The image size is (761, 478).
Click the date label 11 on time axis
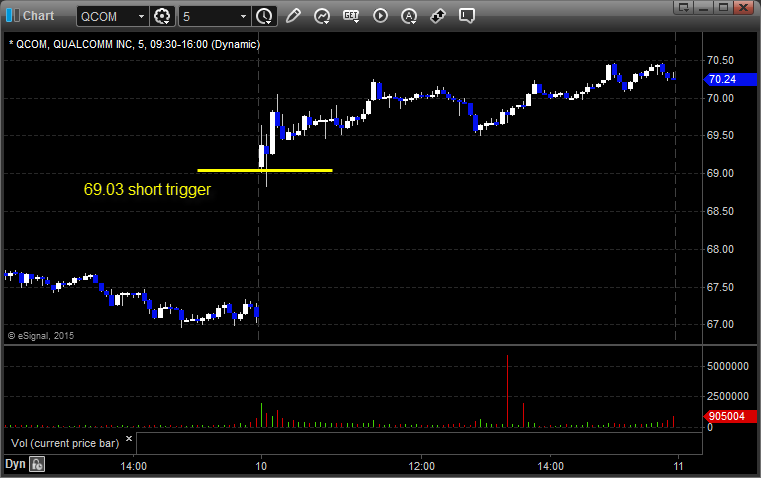(x=678, y=466)
